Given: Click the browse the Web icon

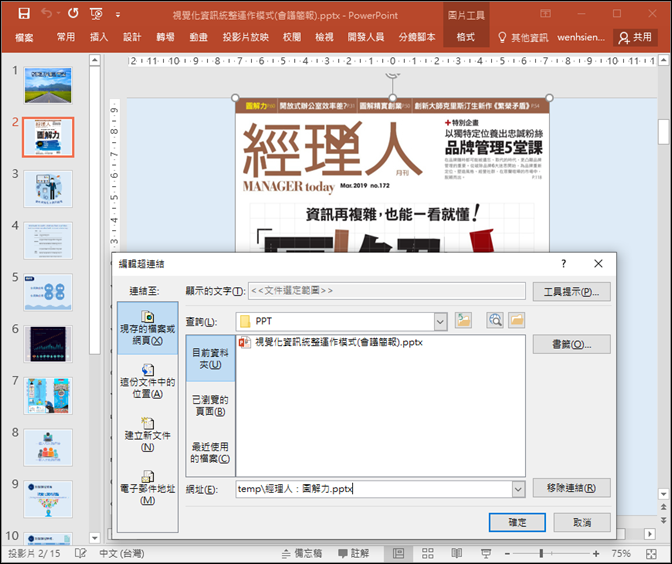Looking at the screenshot, I should [495, 320].
